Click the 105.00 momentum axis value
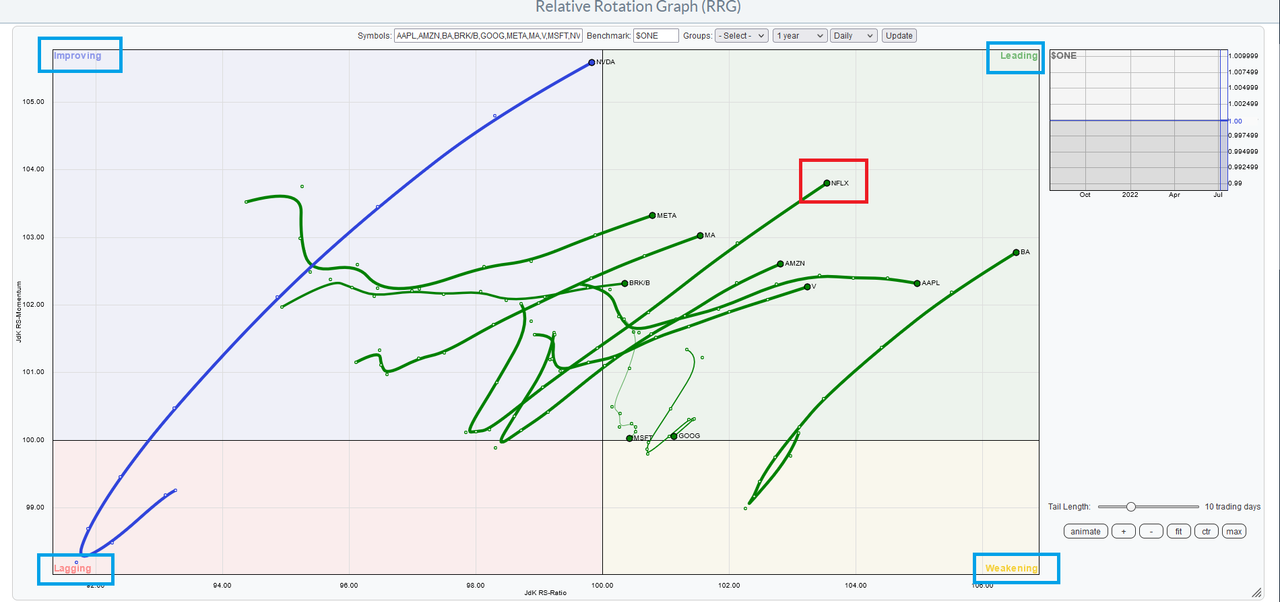Image resolution: width=1280 pixels, height=602 pixels. 35,102
